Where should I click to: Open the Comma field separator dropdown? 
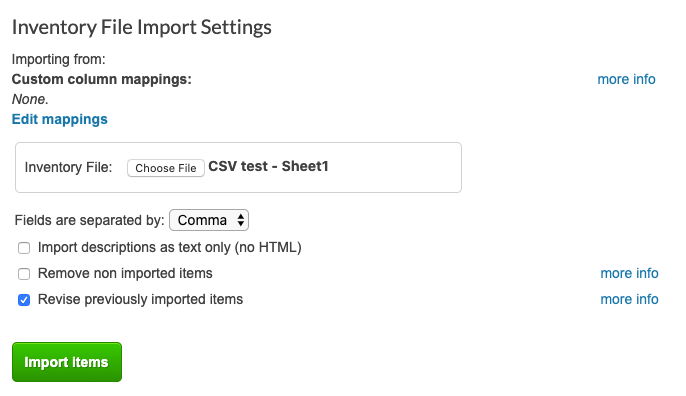coord(209,220)
